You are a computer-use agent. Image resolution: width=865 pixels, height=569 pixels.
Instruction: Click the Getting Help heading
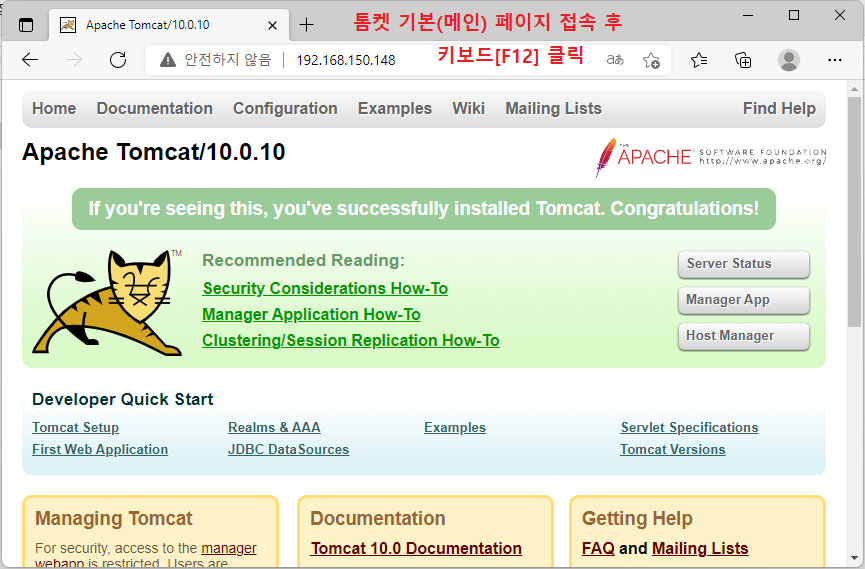tap(637, 519)
